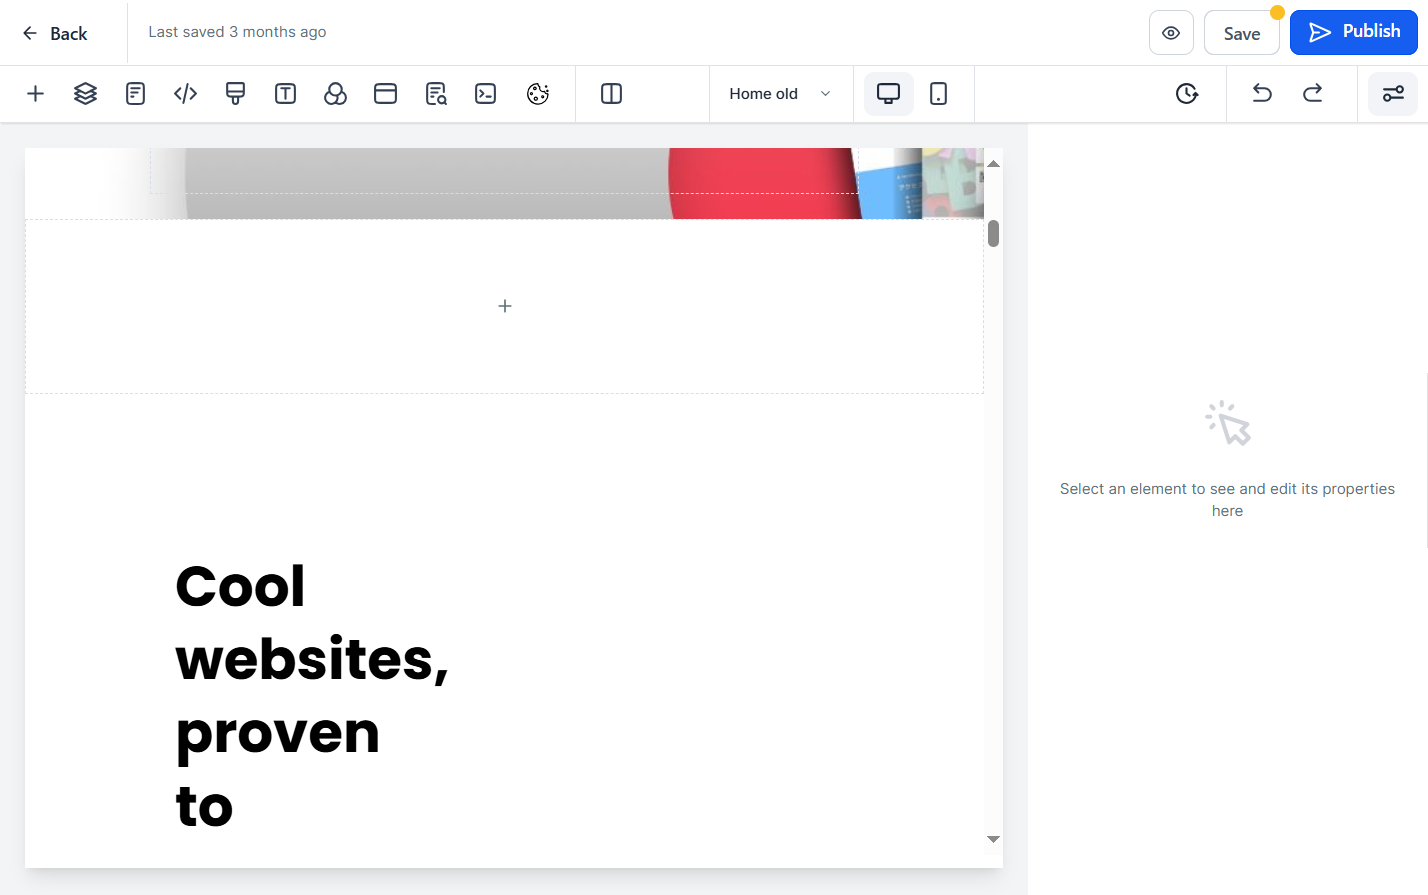Open the custom code editor icon

pyautogui.click(x=185, y=94)
